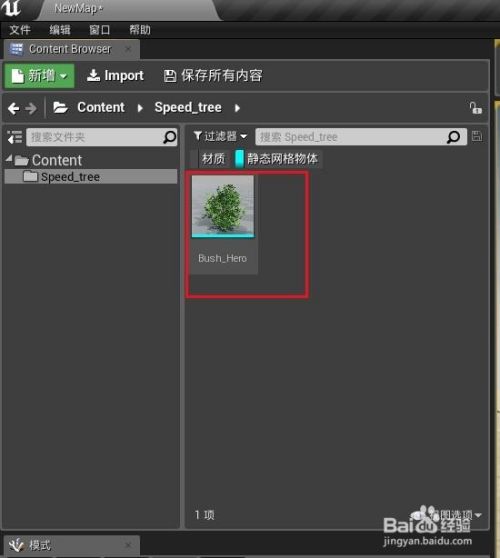Click the Unreal Engine logo icon

[11, 9]
